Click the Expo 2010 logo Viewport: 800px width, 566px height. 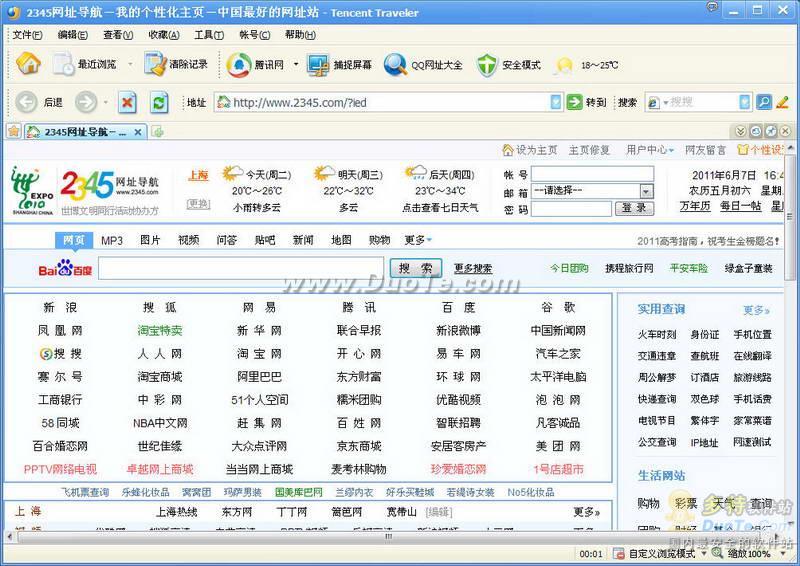(x=33, y=190)
